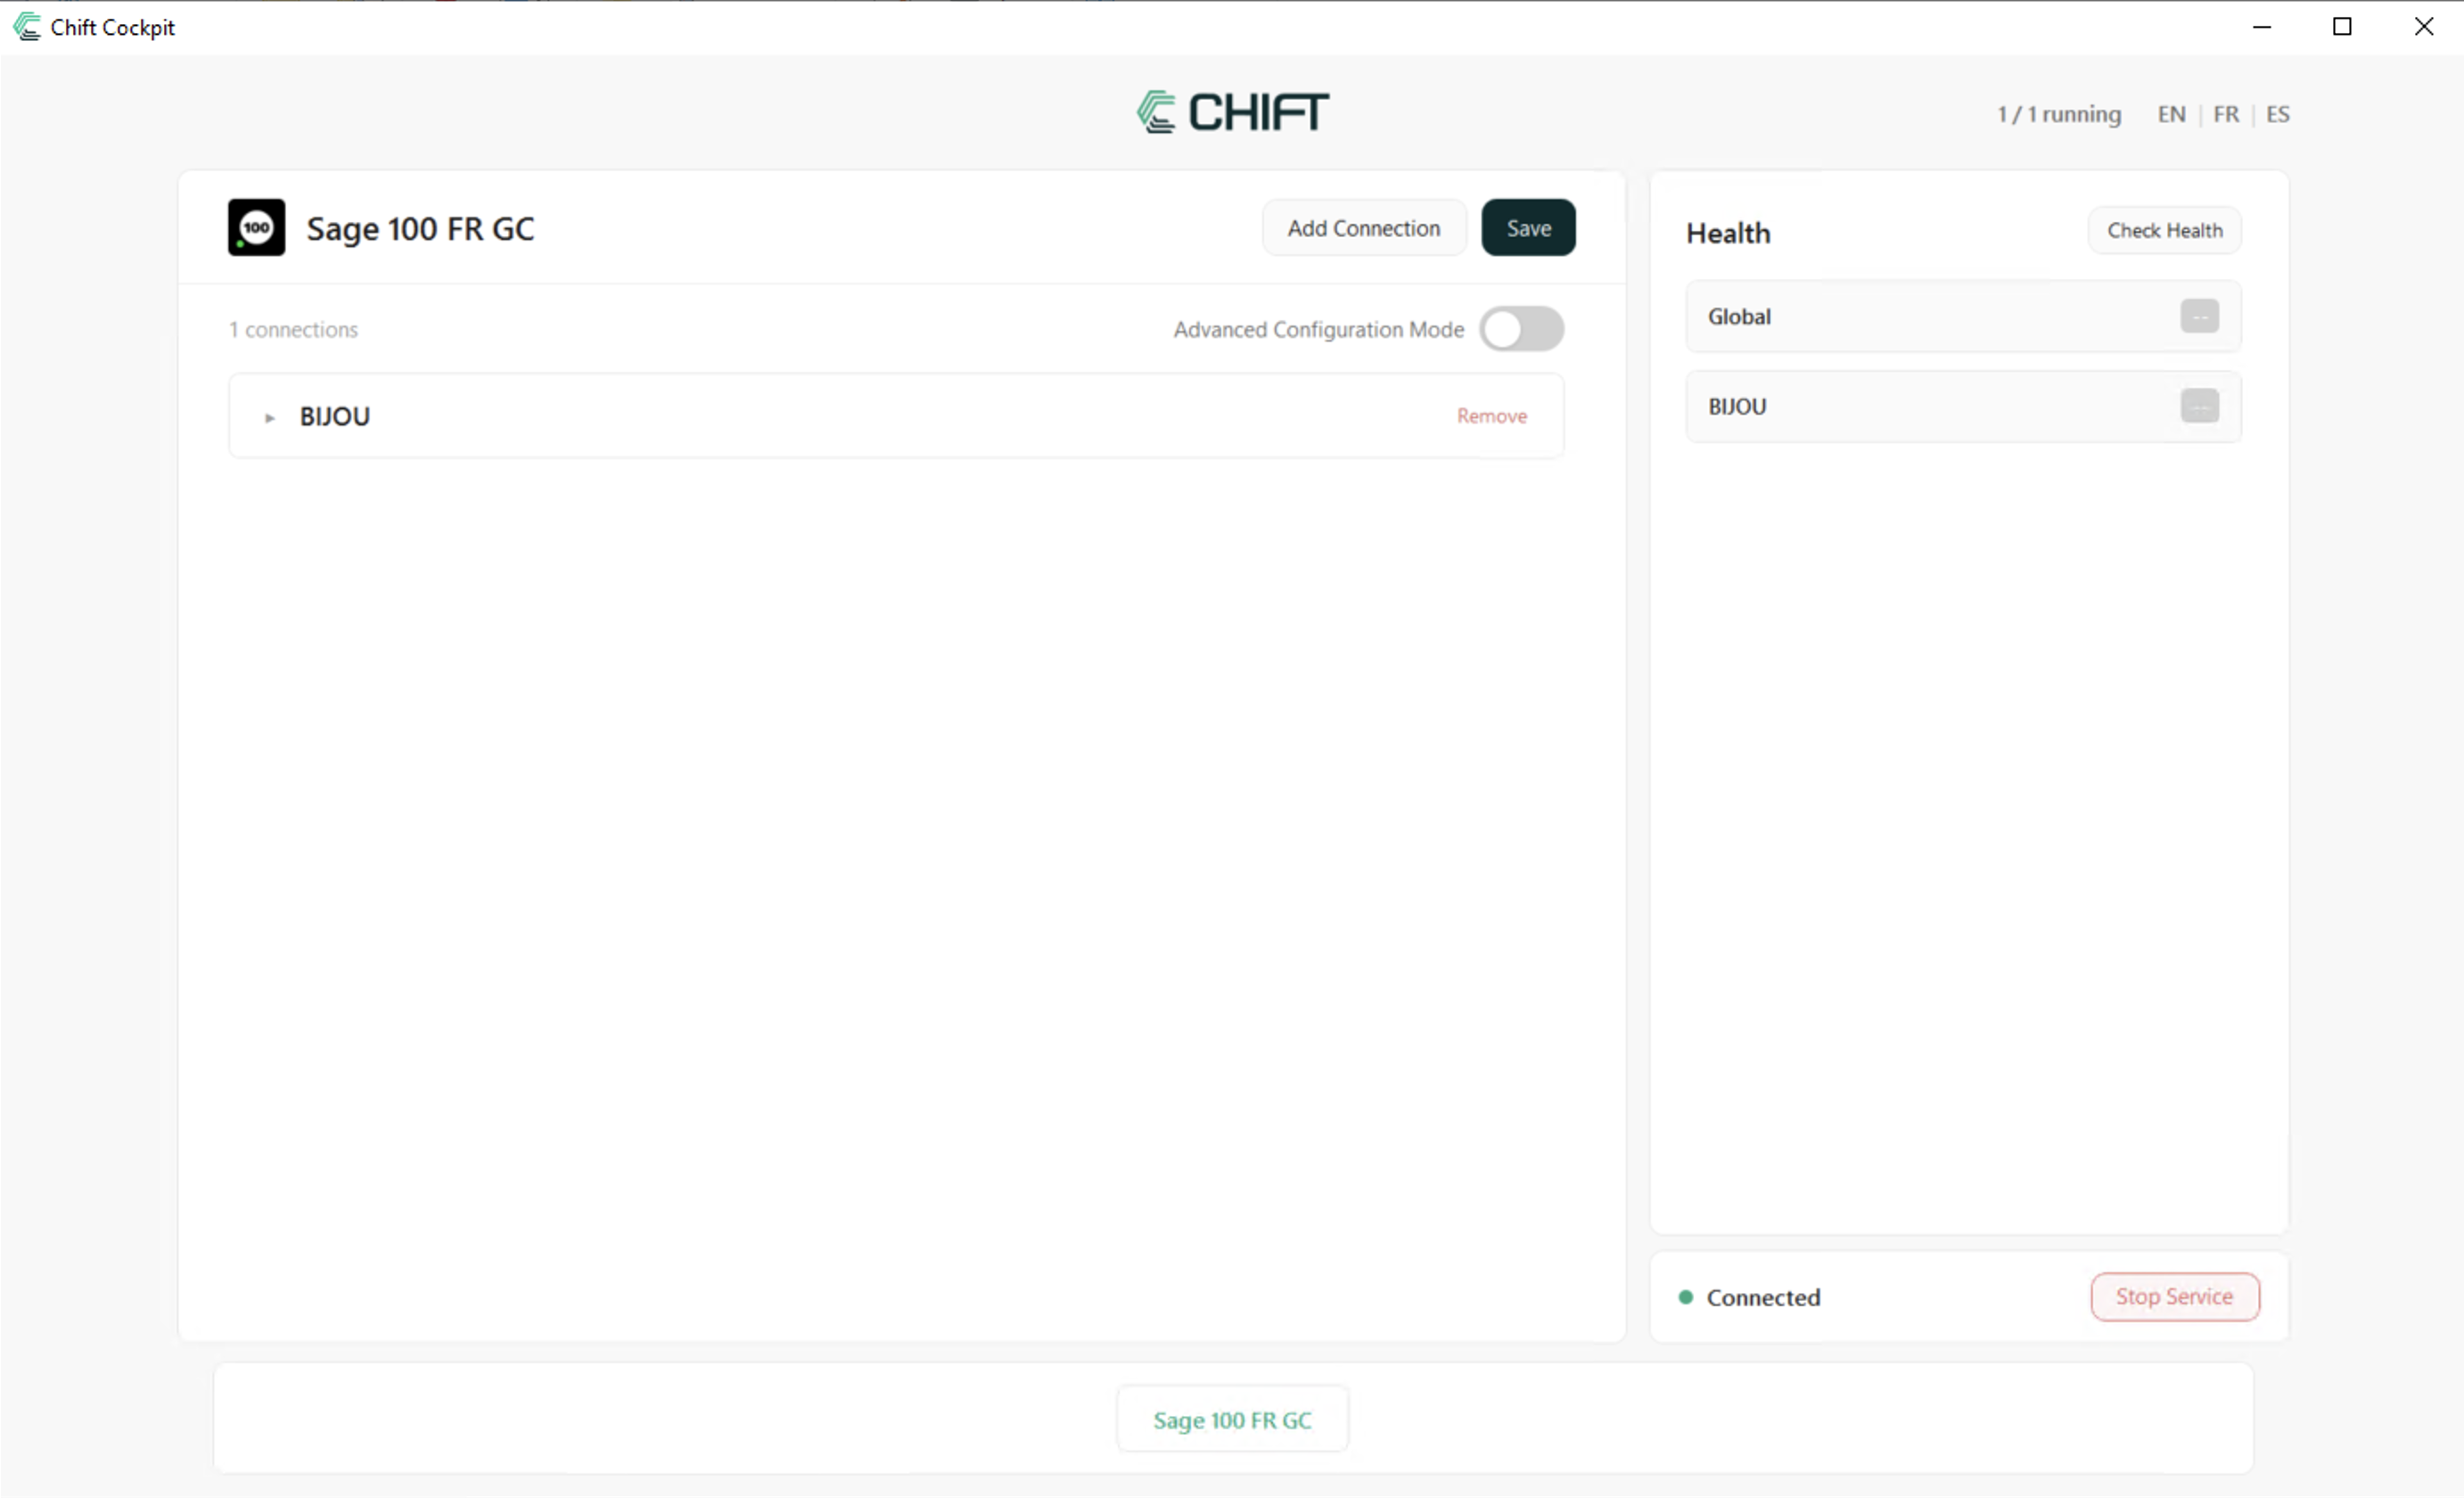2464x1498 pixels.
Task: Click the green Connected status dot
Action: [x=1685, y=1296]
